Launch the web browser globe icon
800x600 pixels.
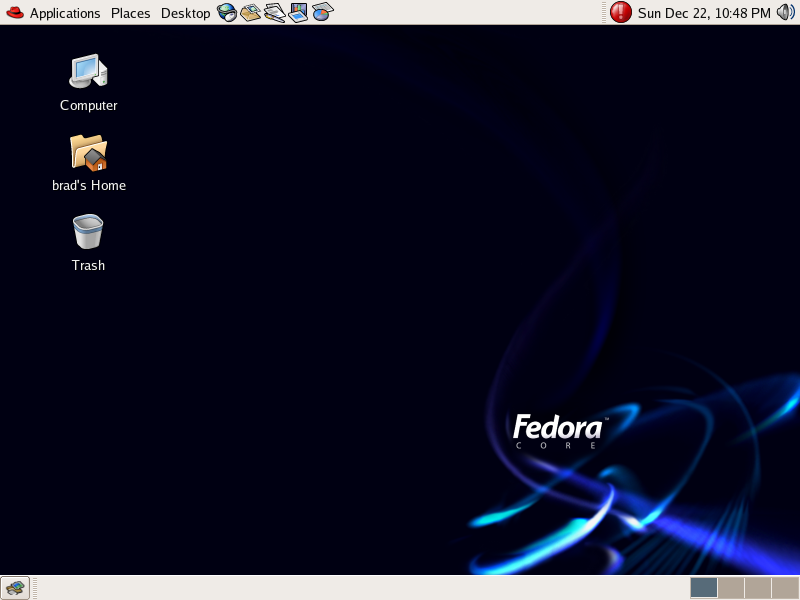tap(227, 12)
